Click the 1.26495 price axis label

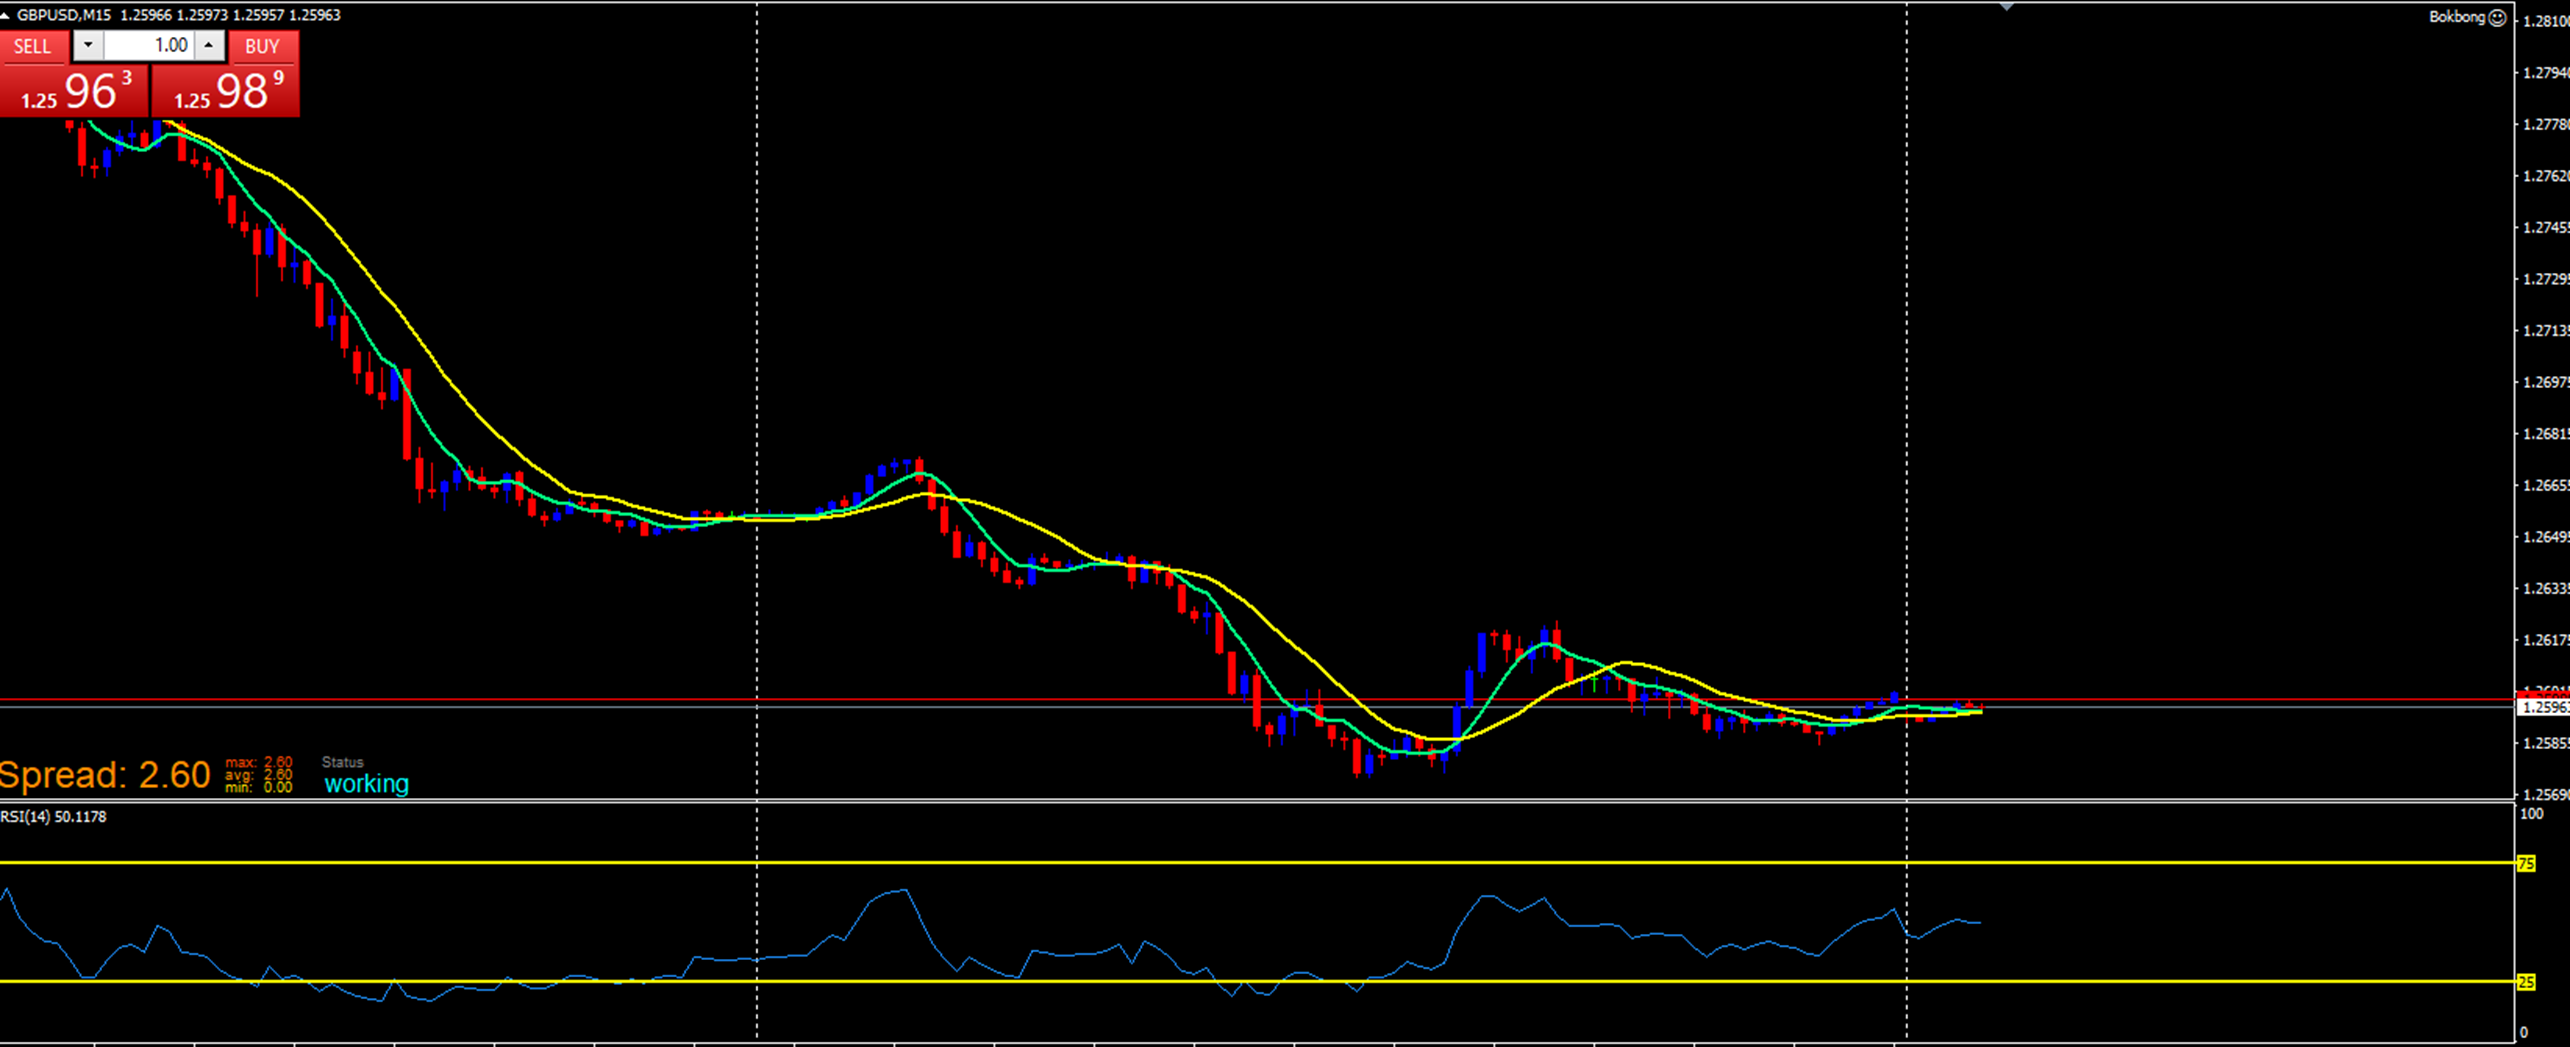pyautogui.click(x=2546, y=537)
